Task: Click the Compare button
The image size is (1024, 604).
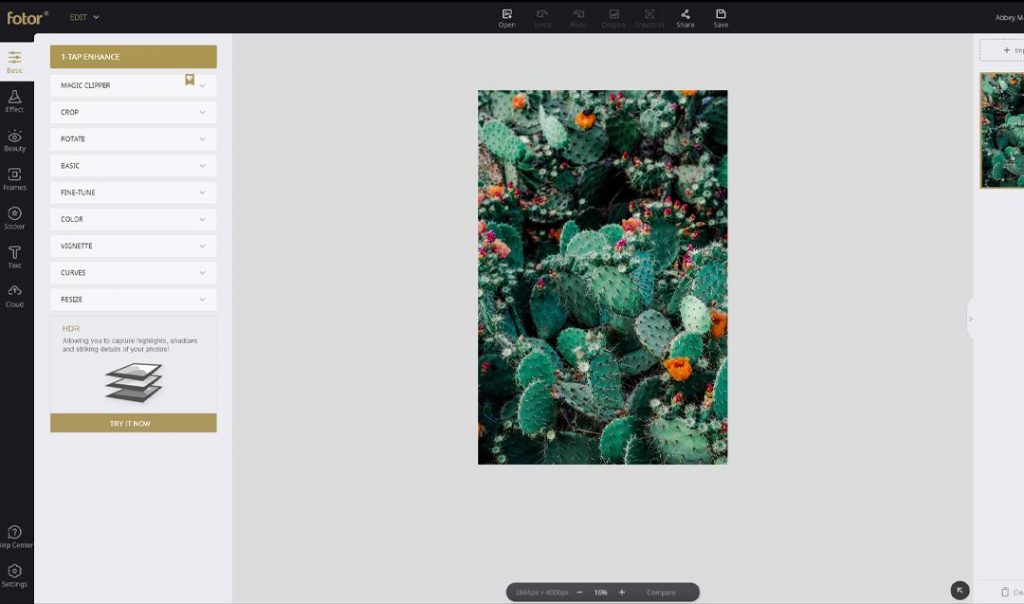Action: point(661,592)
